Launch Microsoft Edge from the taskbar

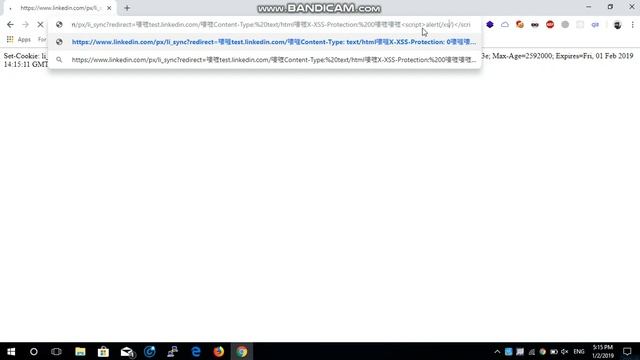tap(196, 351)
